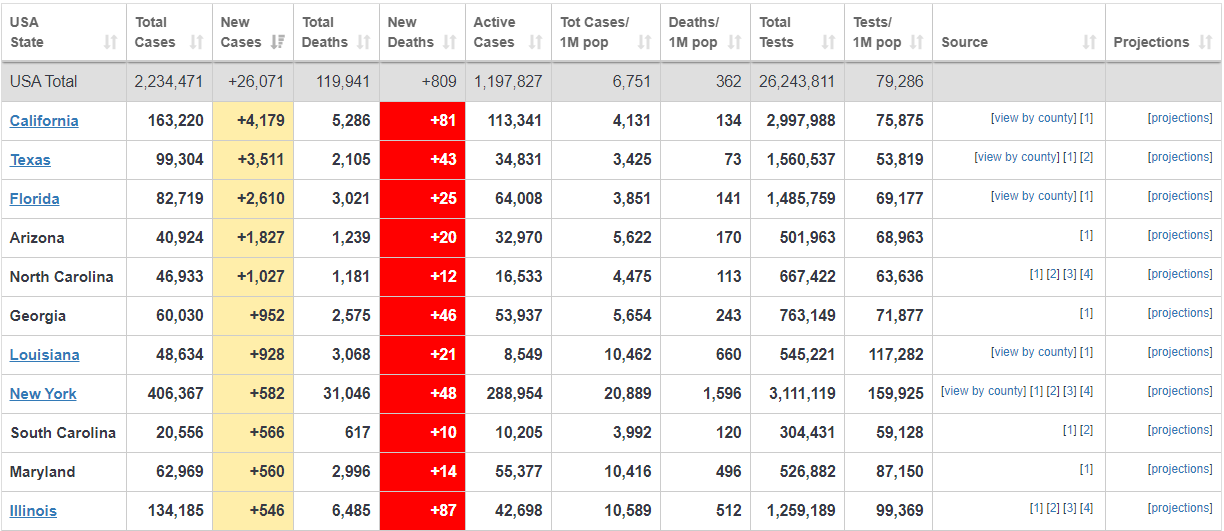Open New York projections link
This screenshot has height=531, width=1224.
pyautogui.click(x=1180, y=391)
